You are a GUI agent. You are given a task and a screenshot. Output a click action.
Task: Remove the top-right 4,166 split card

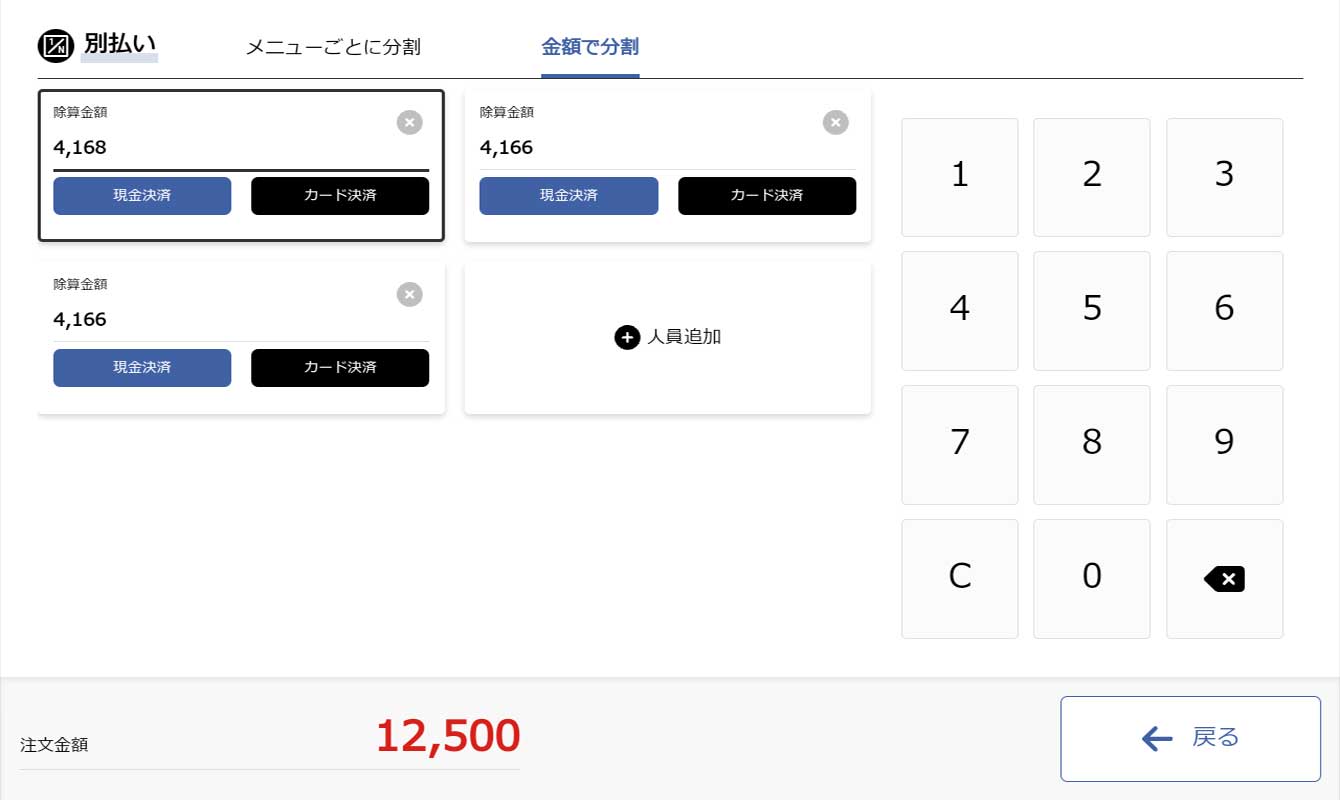(835, 122)
